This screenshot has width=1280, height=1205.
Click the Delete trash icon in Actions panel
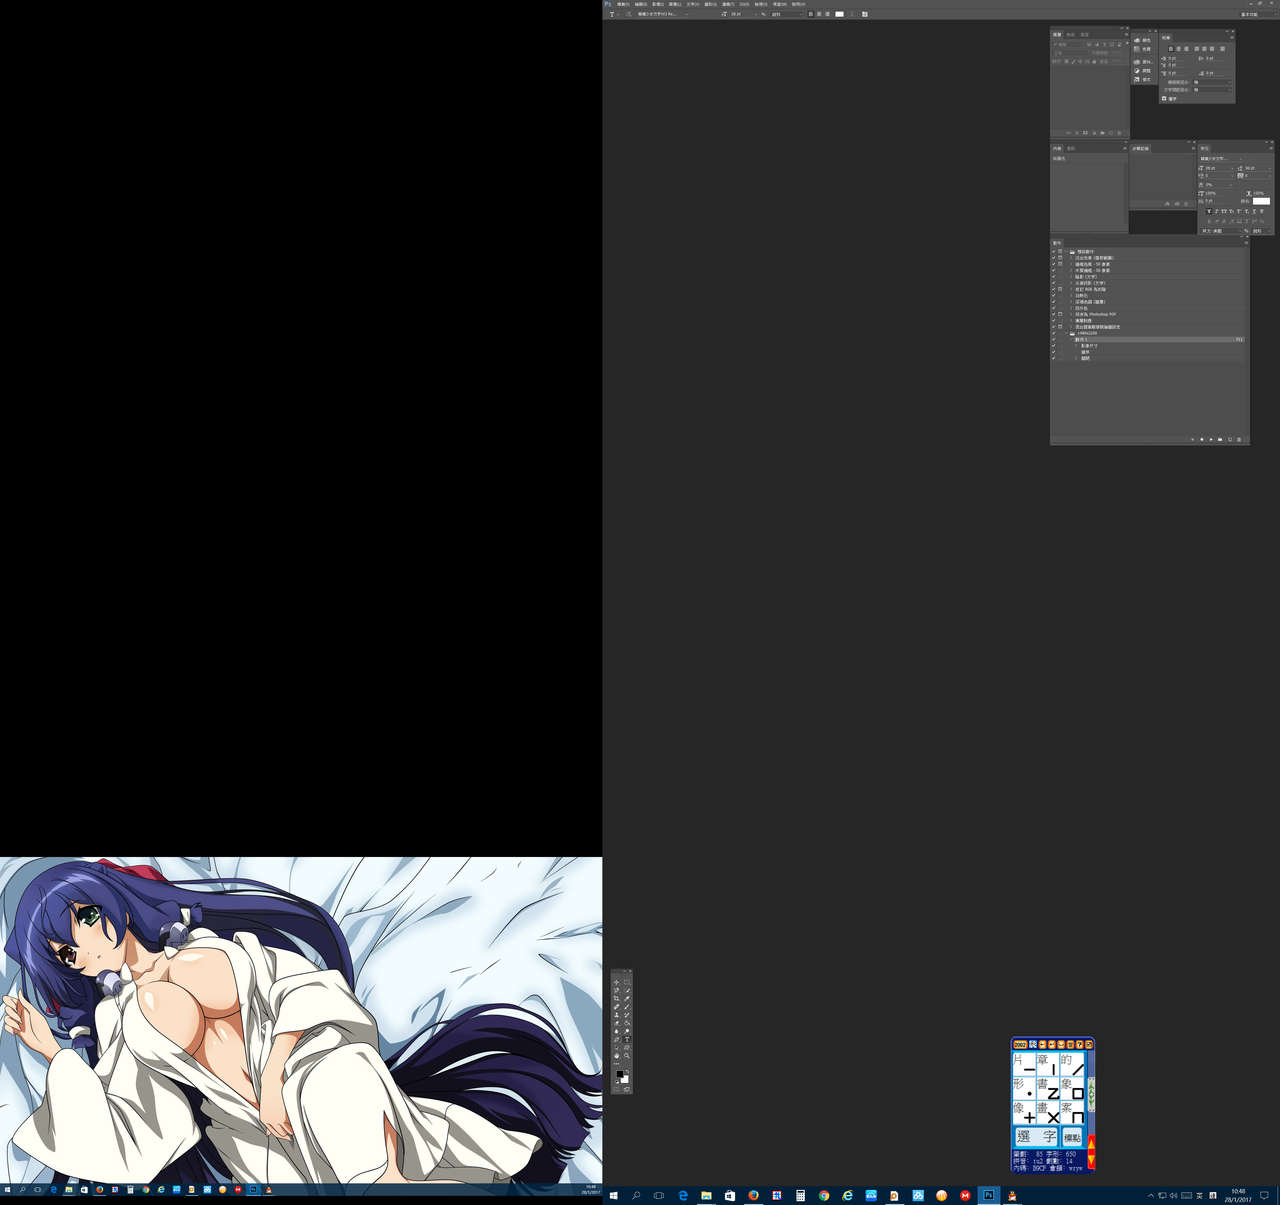tap(1239, 439)
